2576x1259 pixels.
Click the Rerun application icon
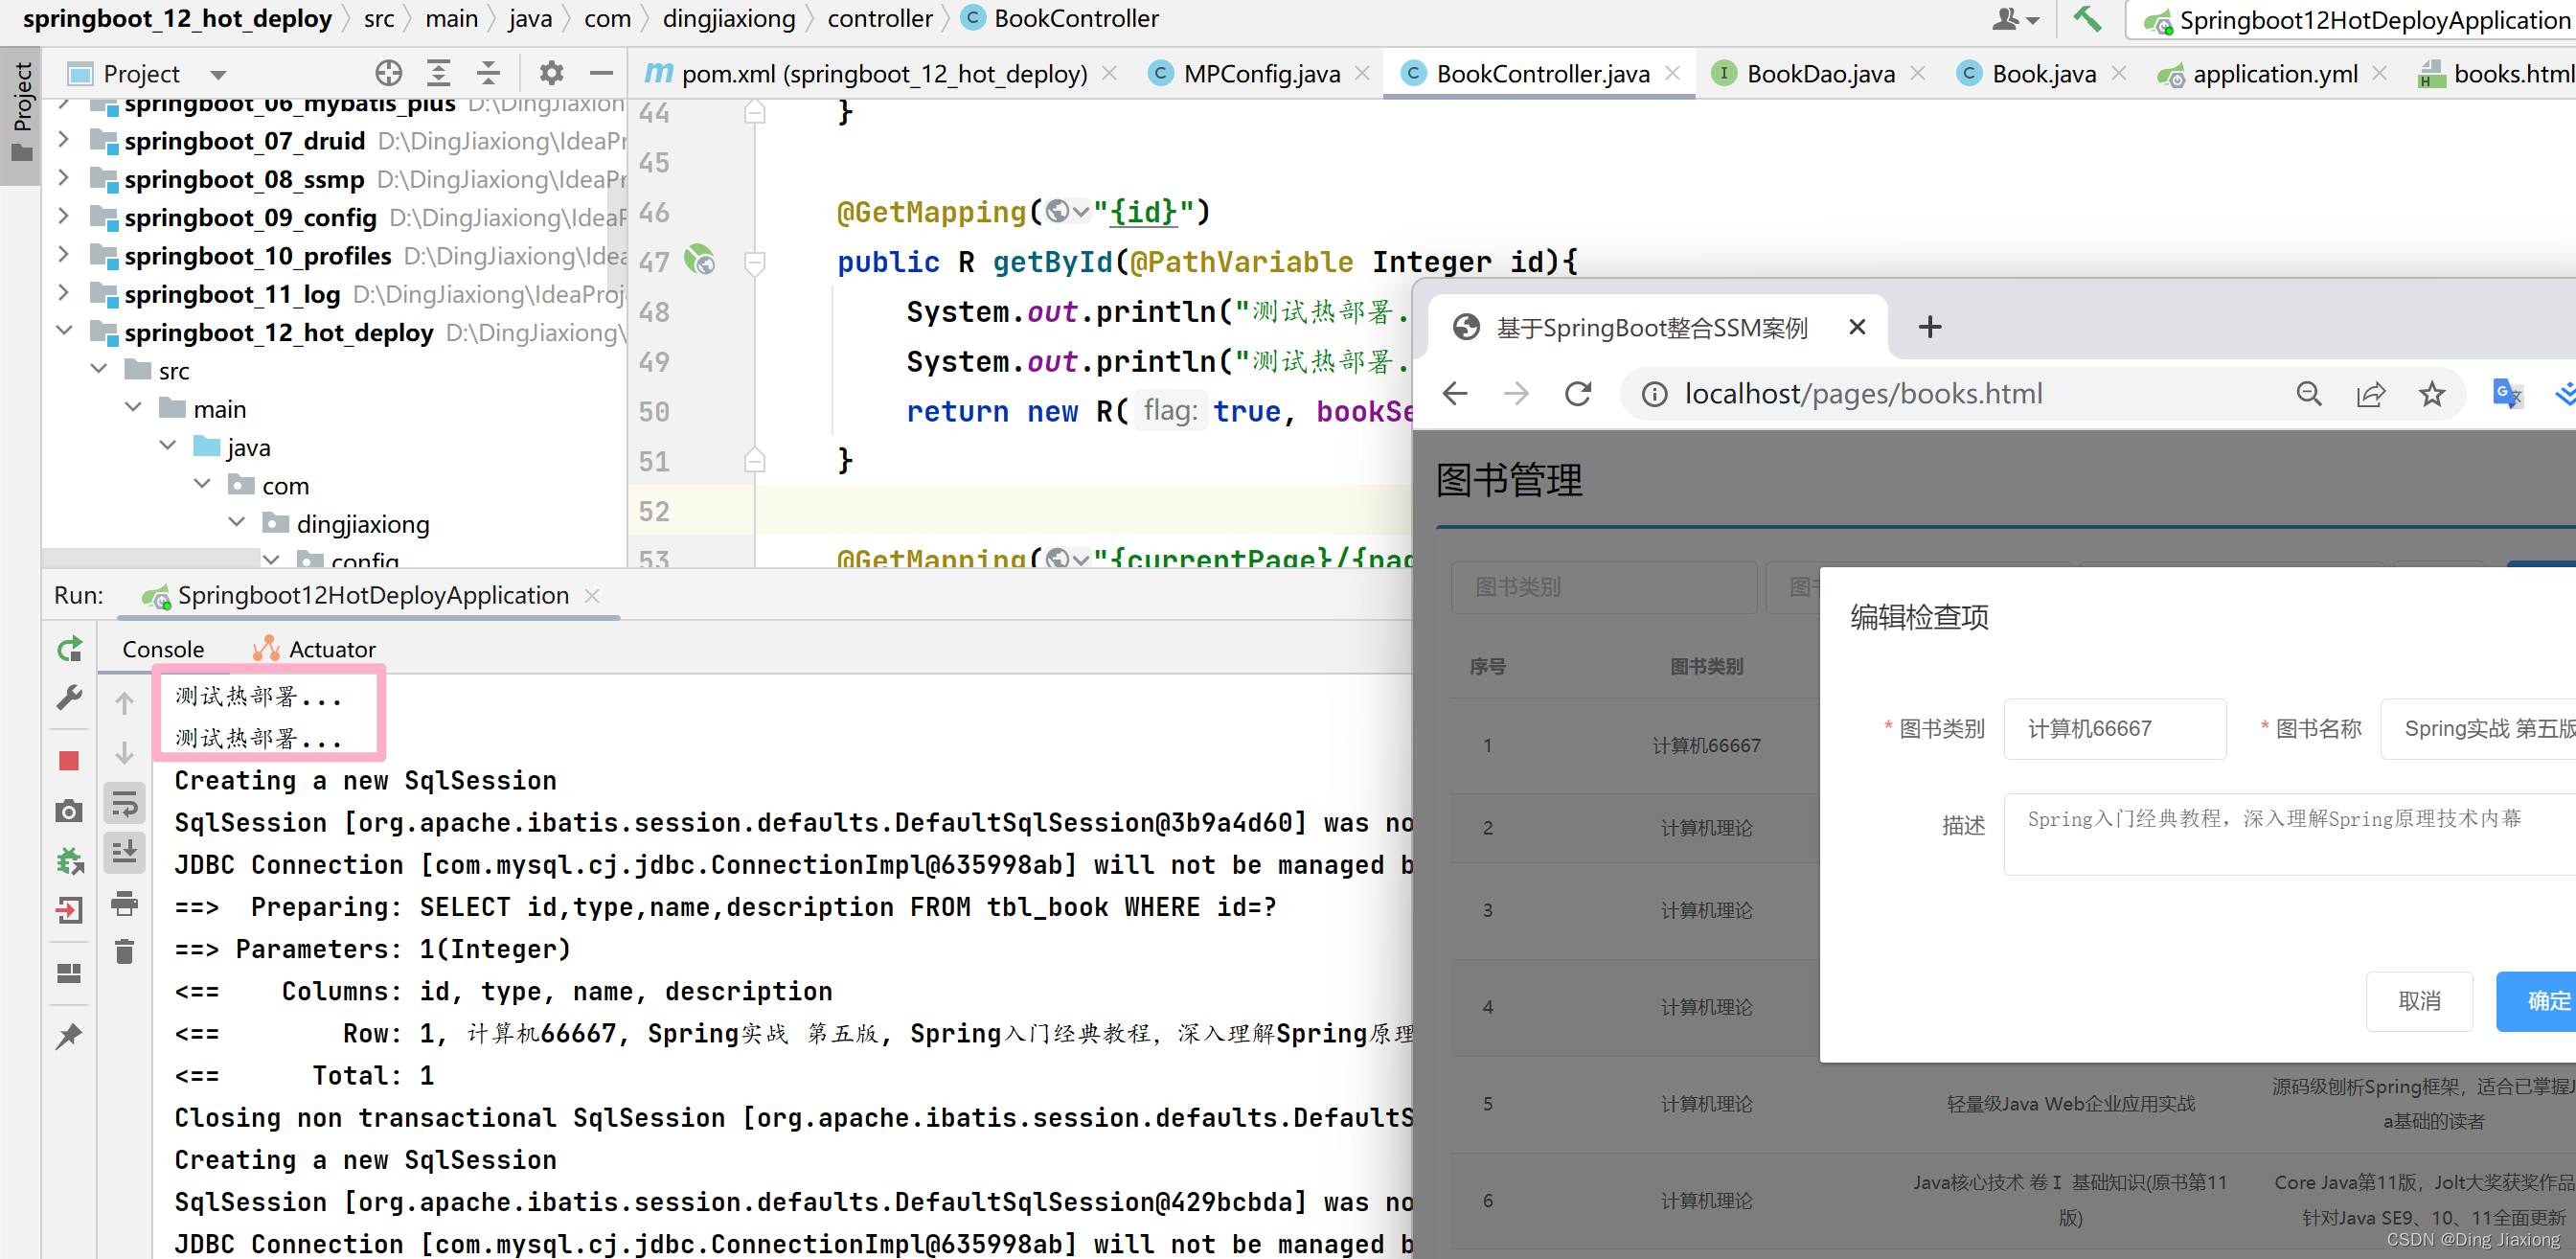(69, 650)
